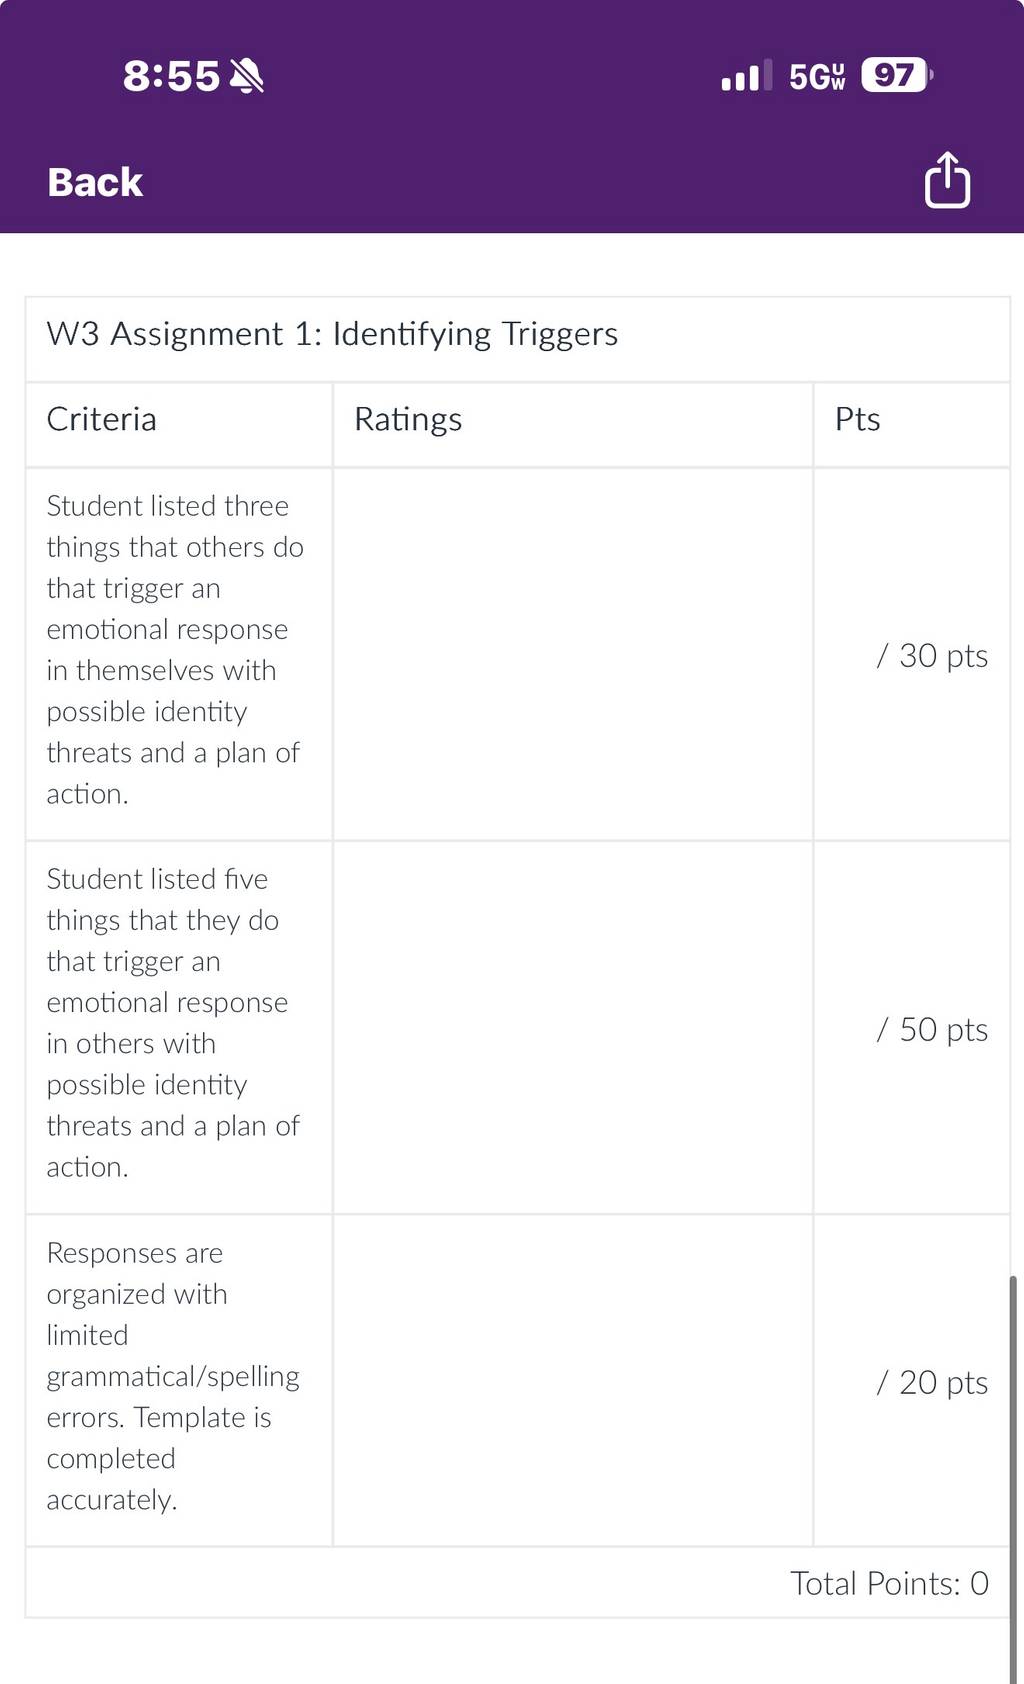Click the vertical scrollbar on right edge
The width and height of the screenshot is (1024, 1684).
[x=1014, y=1480]
